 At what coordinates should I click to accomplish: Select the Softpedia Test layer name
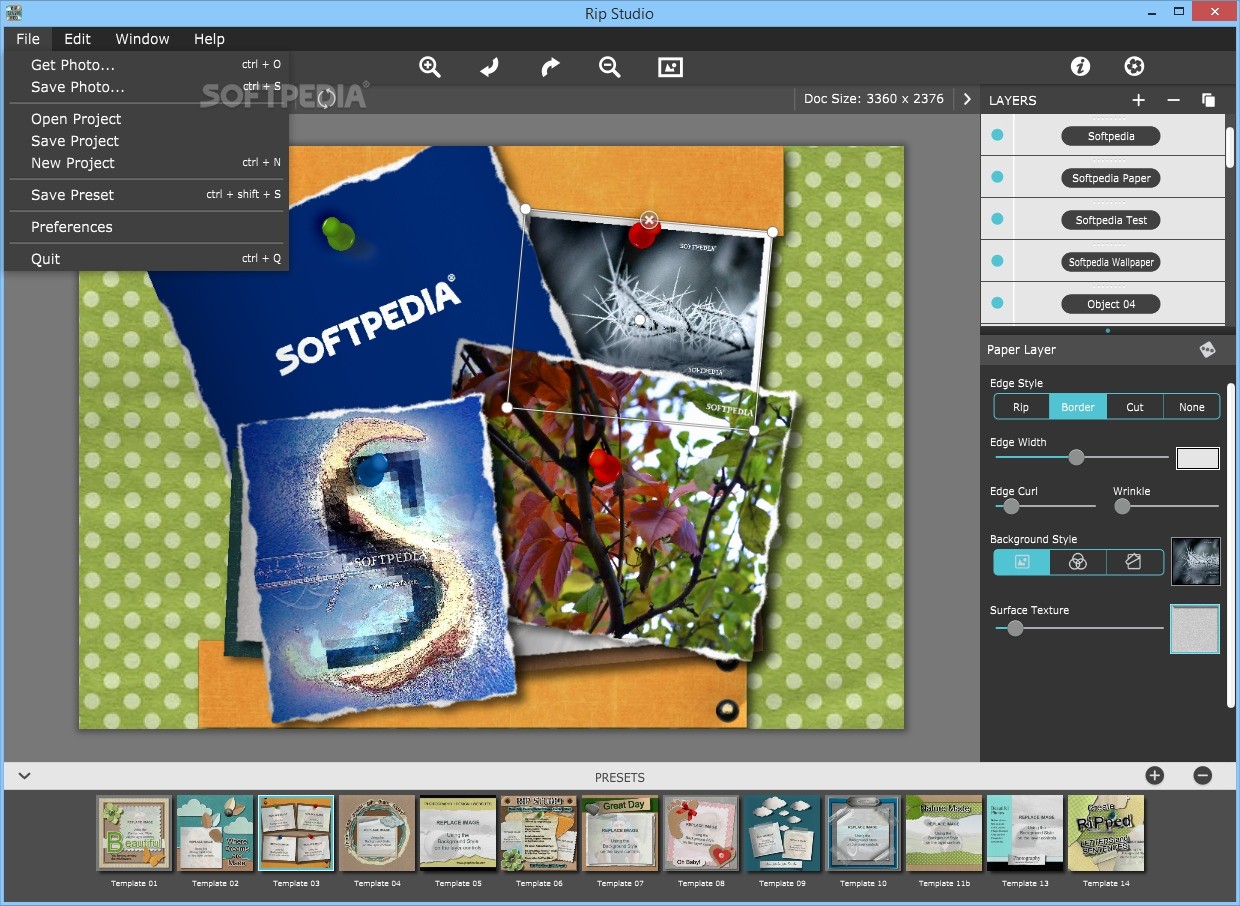[x=1111, y=220]
